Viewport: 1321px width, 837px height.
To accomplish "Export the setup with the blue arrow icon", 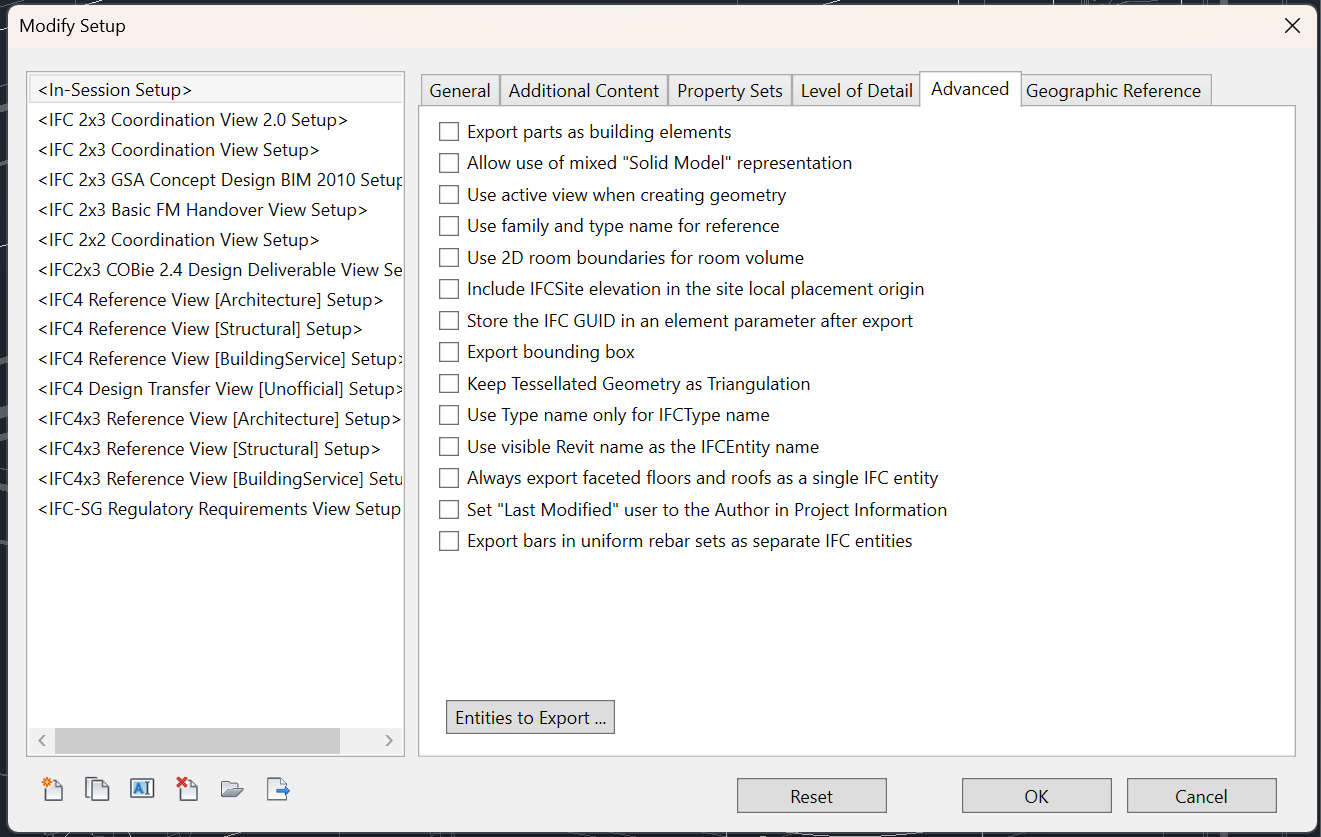I will [278, 789].
